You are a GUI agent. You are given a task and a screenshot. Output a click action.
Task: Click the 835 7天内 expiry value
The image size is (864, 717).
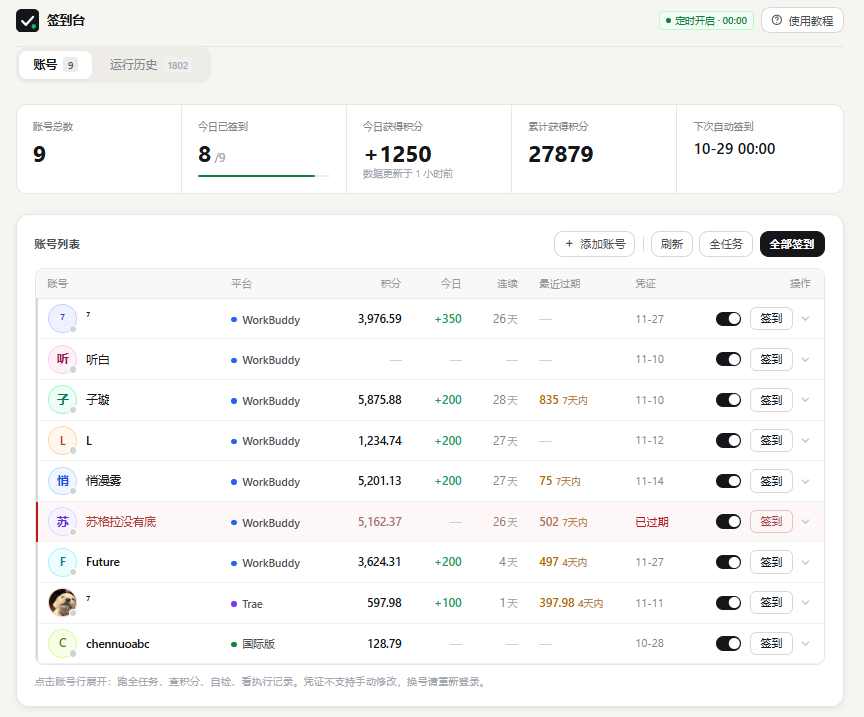[563, 400]
